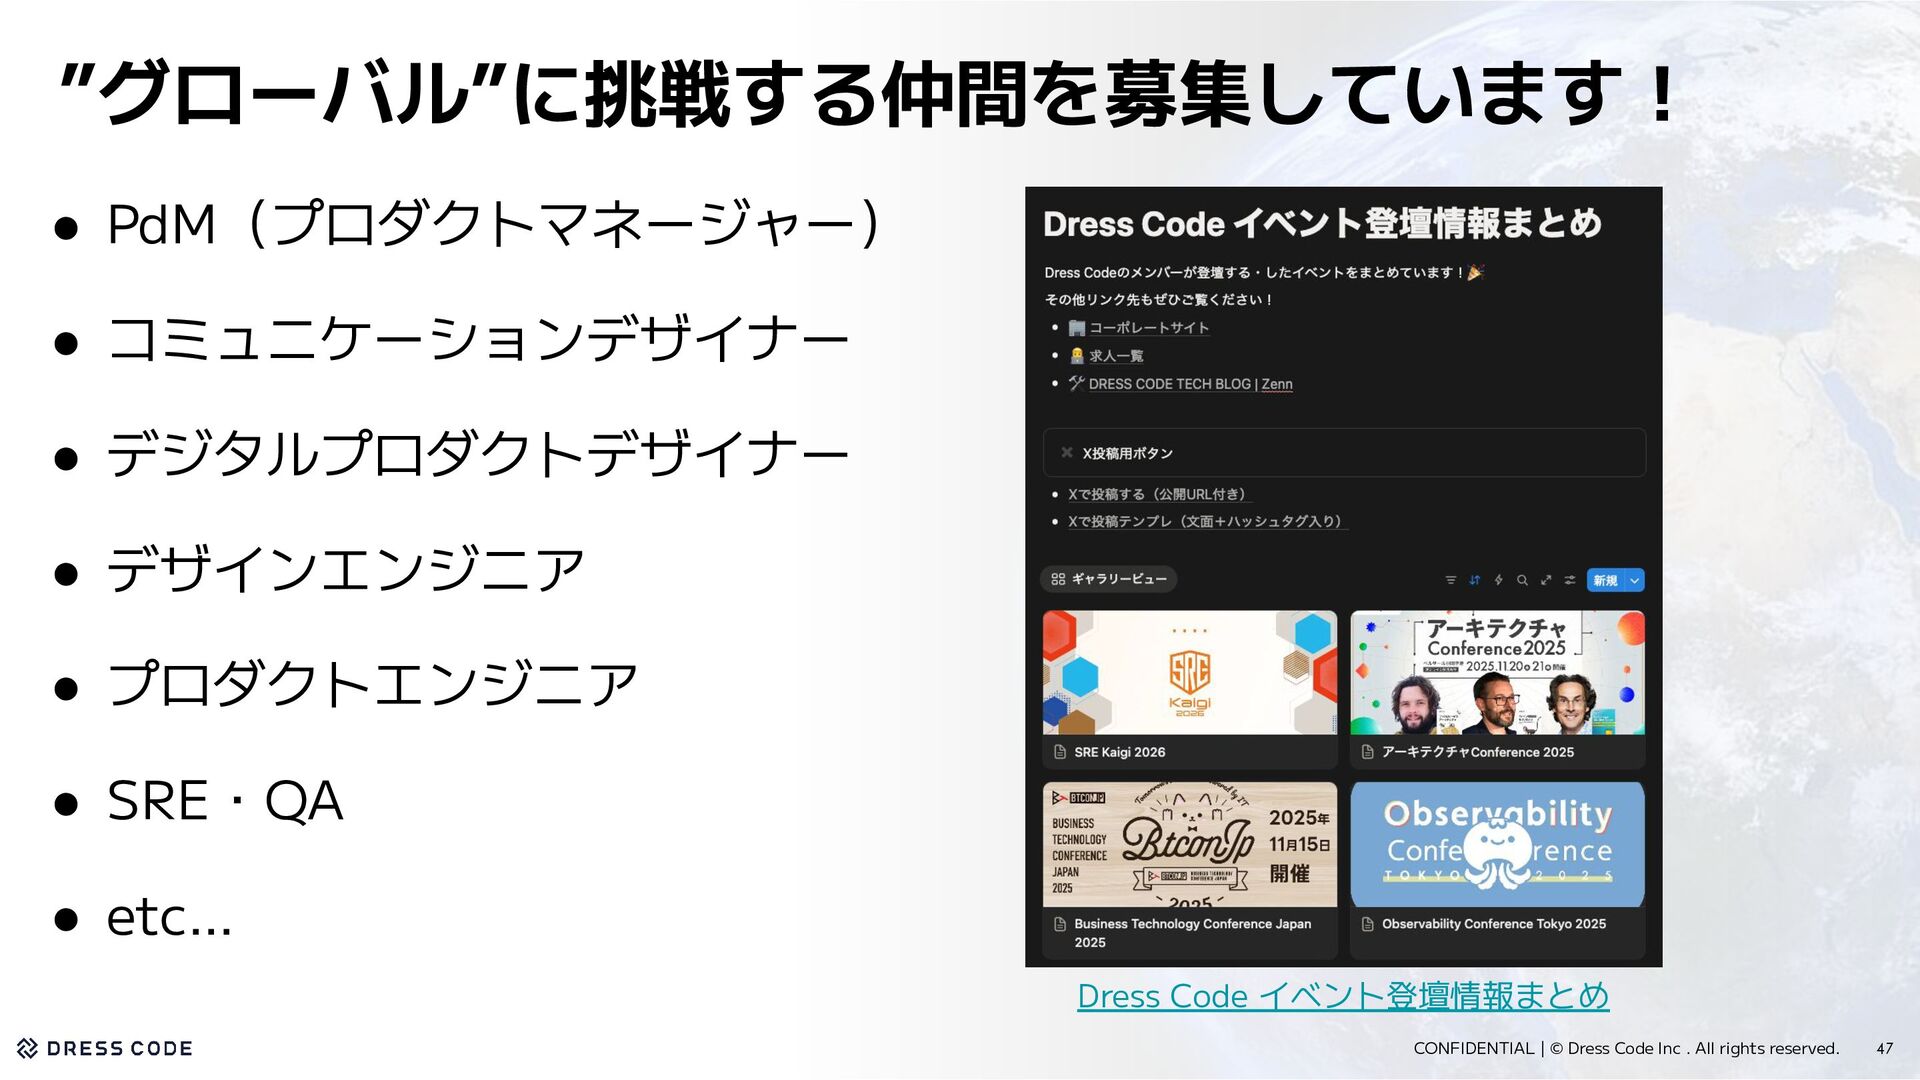Open the コーポレートサイト link
Image resolution: width=1920 pixels, height=1080 pixels.
point(1148,328)
